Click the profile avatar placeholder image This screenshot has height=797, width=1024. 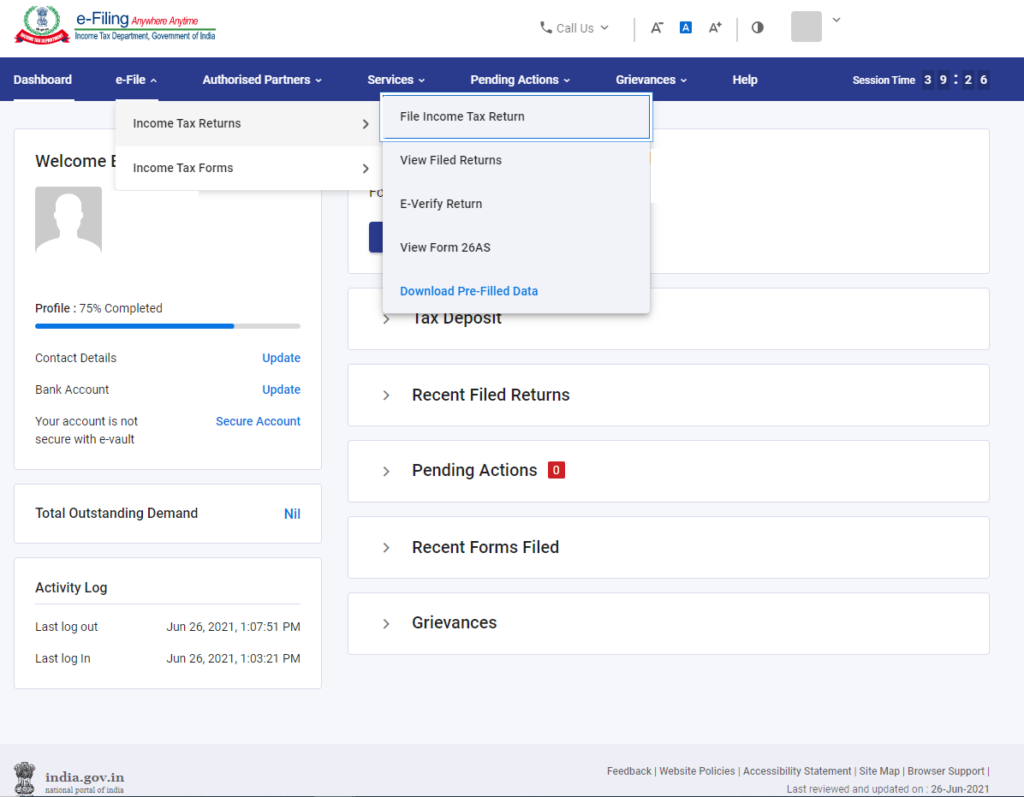67,219
